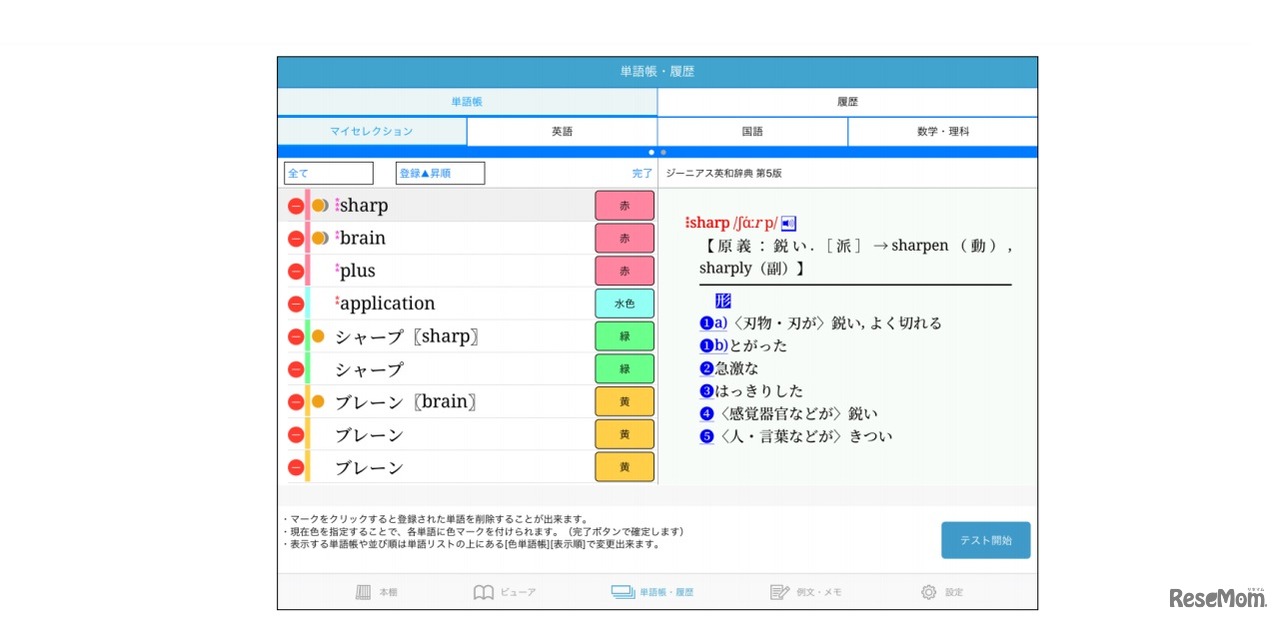Tap orange dot on ブレーン〖brain〗 row
This screenshot has width=1280, height=621.
pyautogui.click(x=318, y=402)
